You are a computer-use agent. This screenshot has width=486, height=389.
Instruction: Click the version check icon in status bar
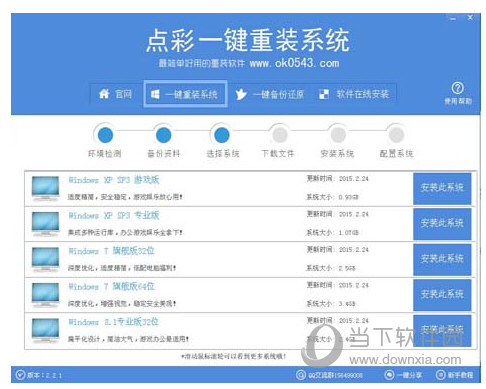[x=20, y=375]
